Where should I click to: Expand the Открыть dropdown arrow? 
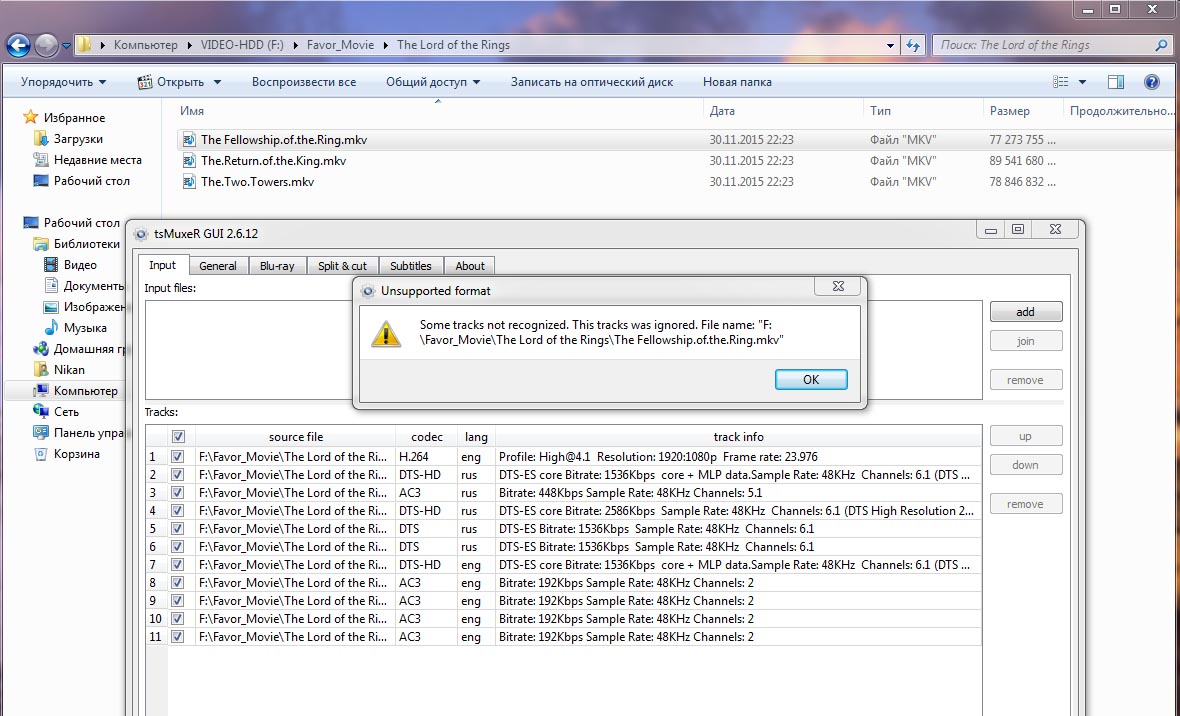(x=217, y=82)
